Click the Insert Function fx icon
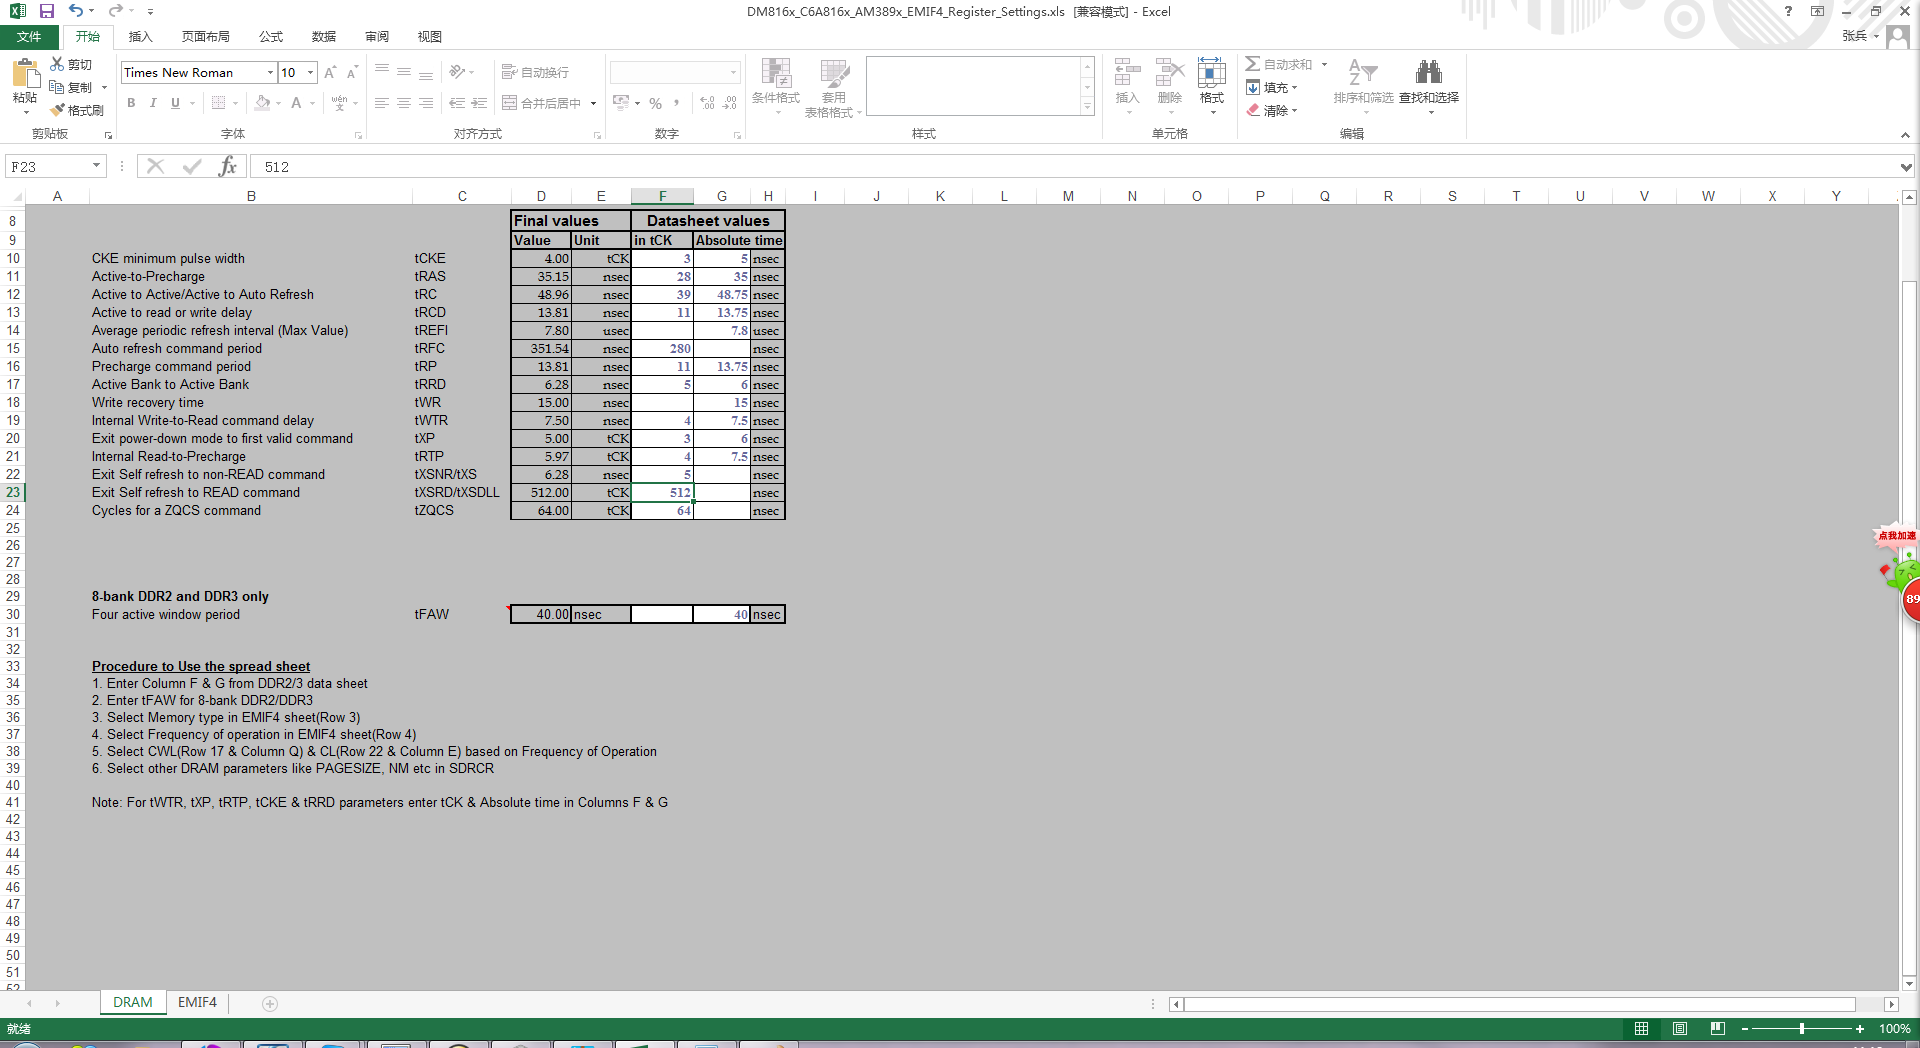This screenshot has height=1048, width=1920. (x=228, y=166)
